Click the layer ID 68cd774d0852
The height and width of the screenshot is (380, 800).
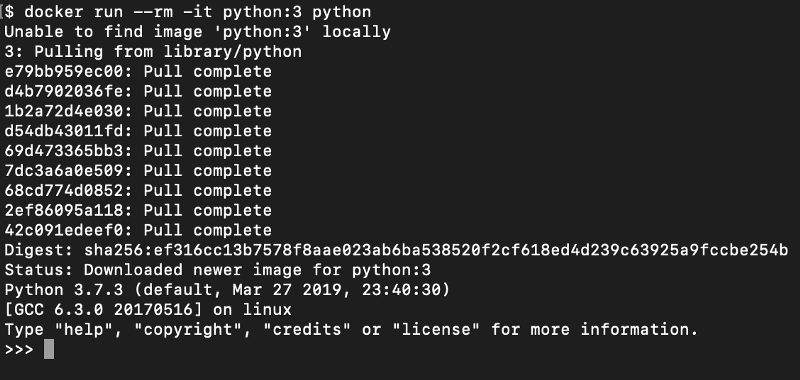pos(64,191)
